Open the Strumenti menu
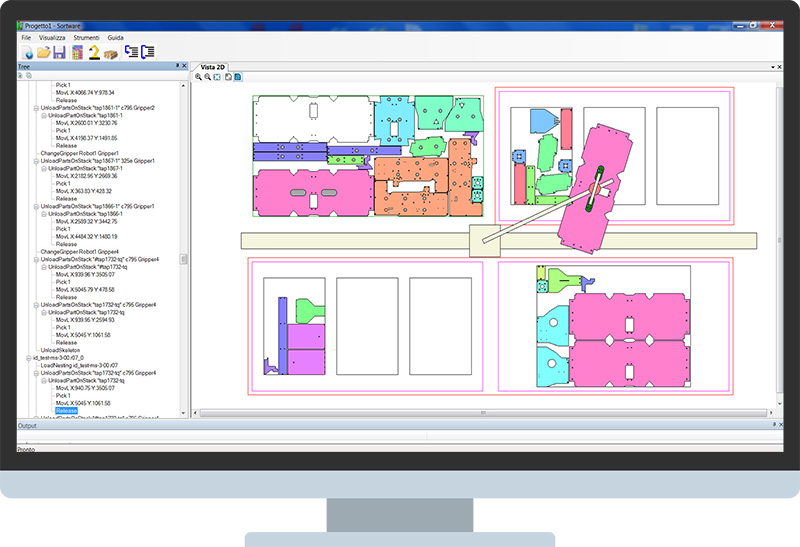Viewport: 800px width, 547px height. [x=86, y=37]
